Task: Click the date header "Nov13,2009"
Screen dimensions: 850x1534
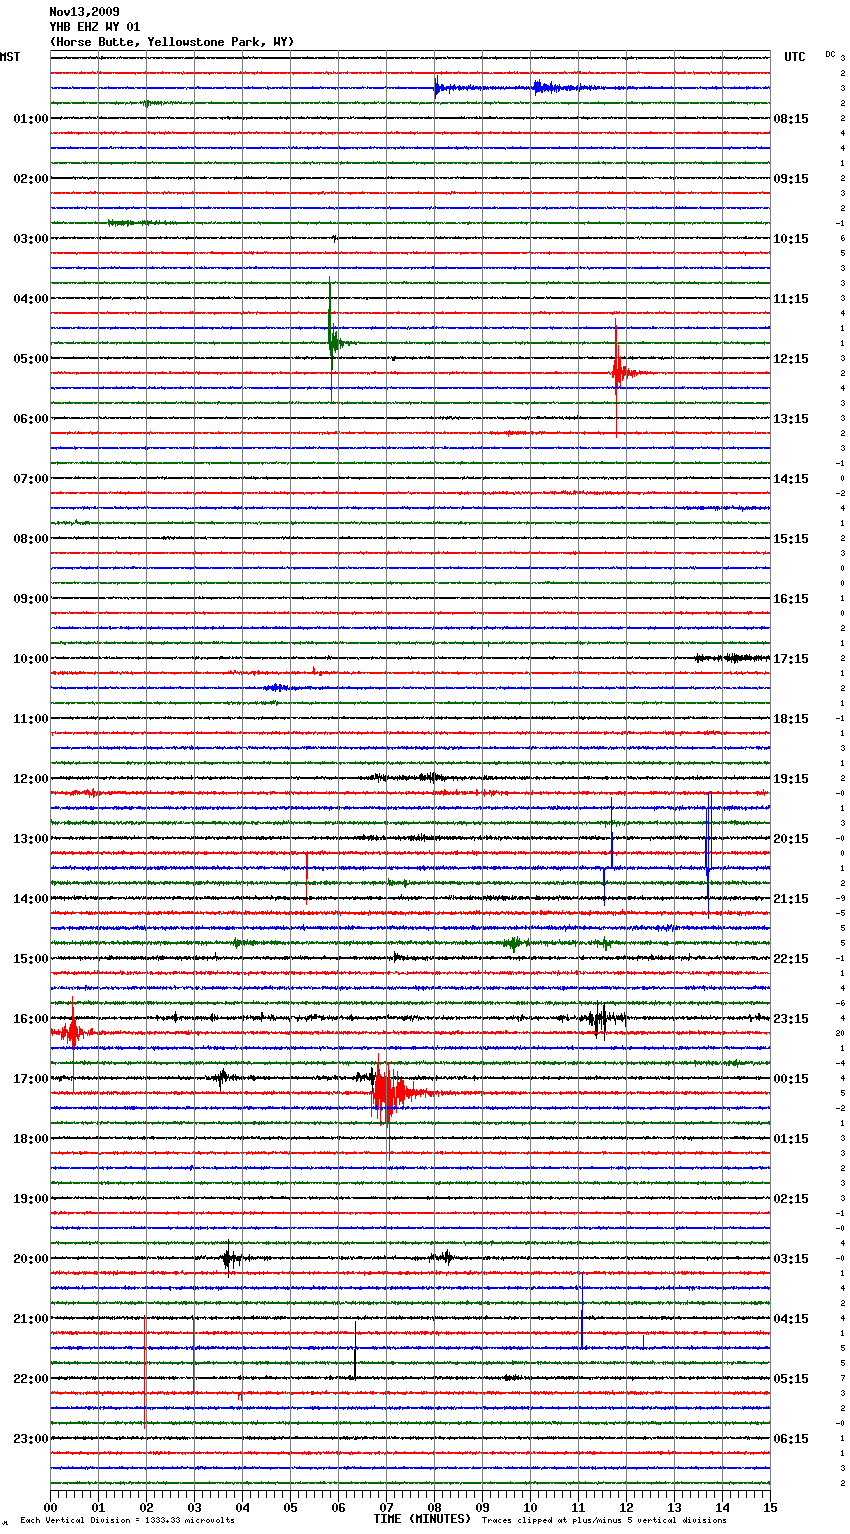Action: 84,12
